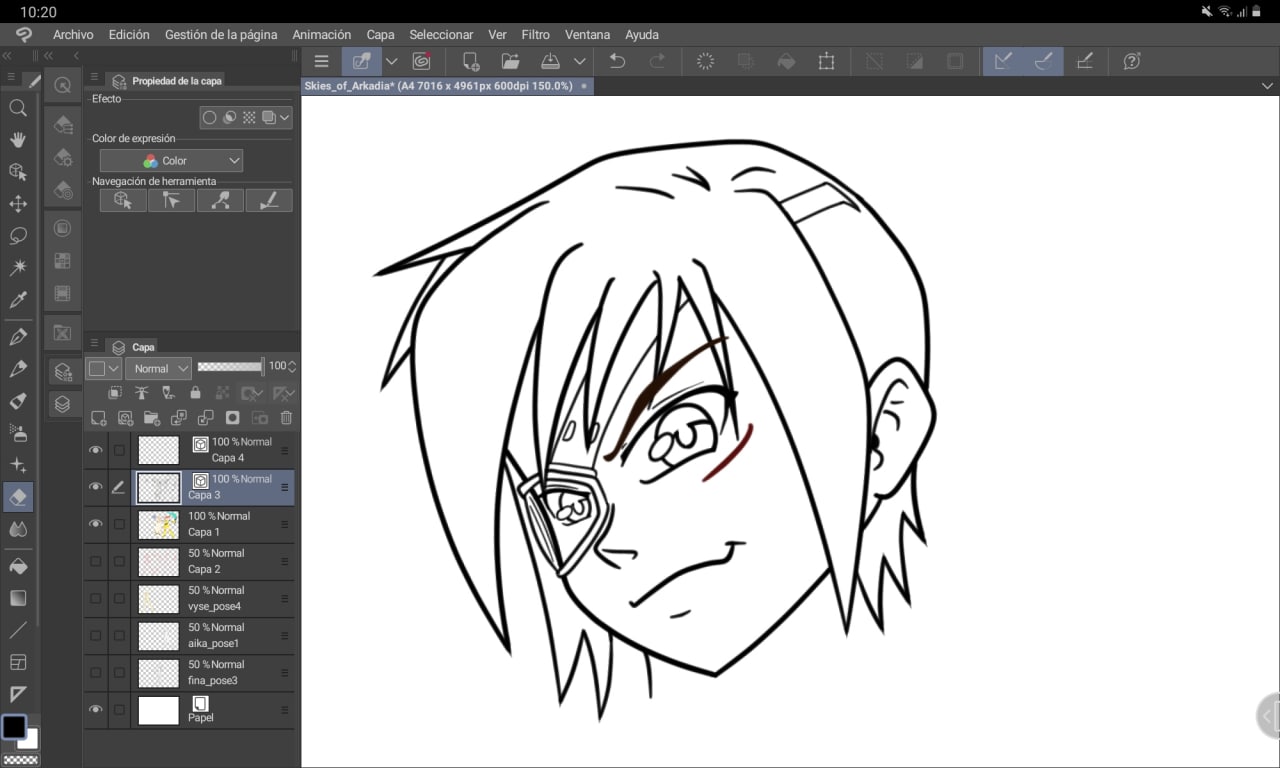Select the Airbrush tool
Image resolution: width=1280 pixels, height=768 pixels.
(x=18, y=433)
